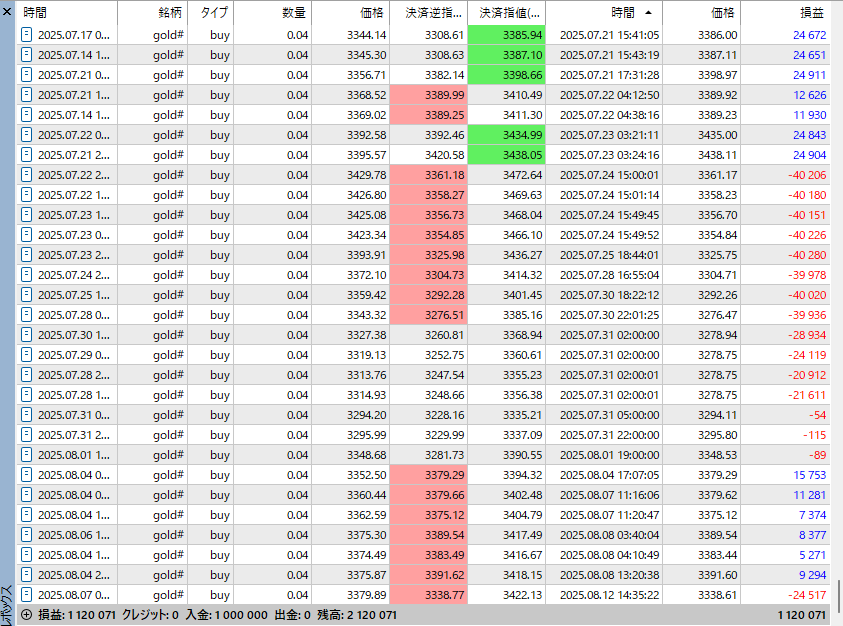Select close time 2025.08.12 14:35:22
Image resolution: width=843 pixels, height=626 pixels.
[x=610, y=595]
